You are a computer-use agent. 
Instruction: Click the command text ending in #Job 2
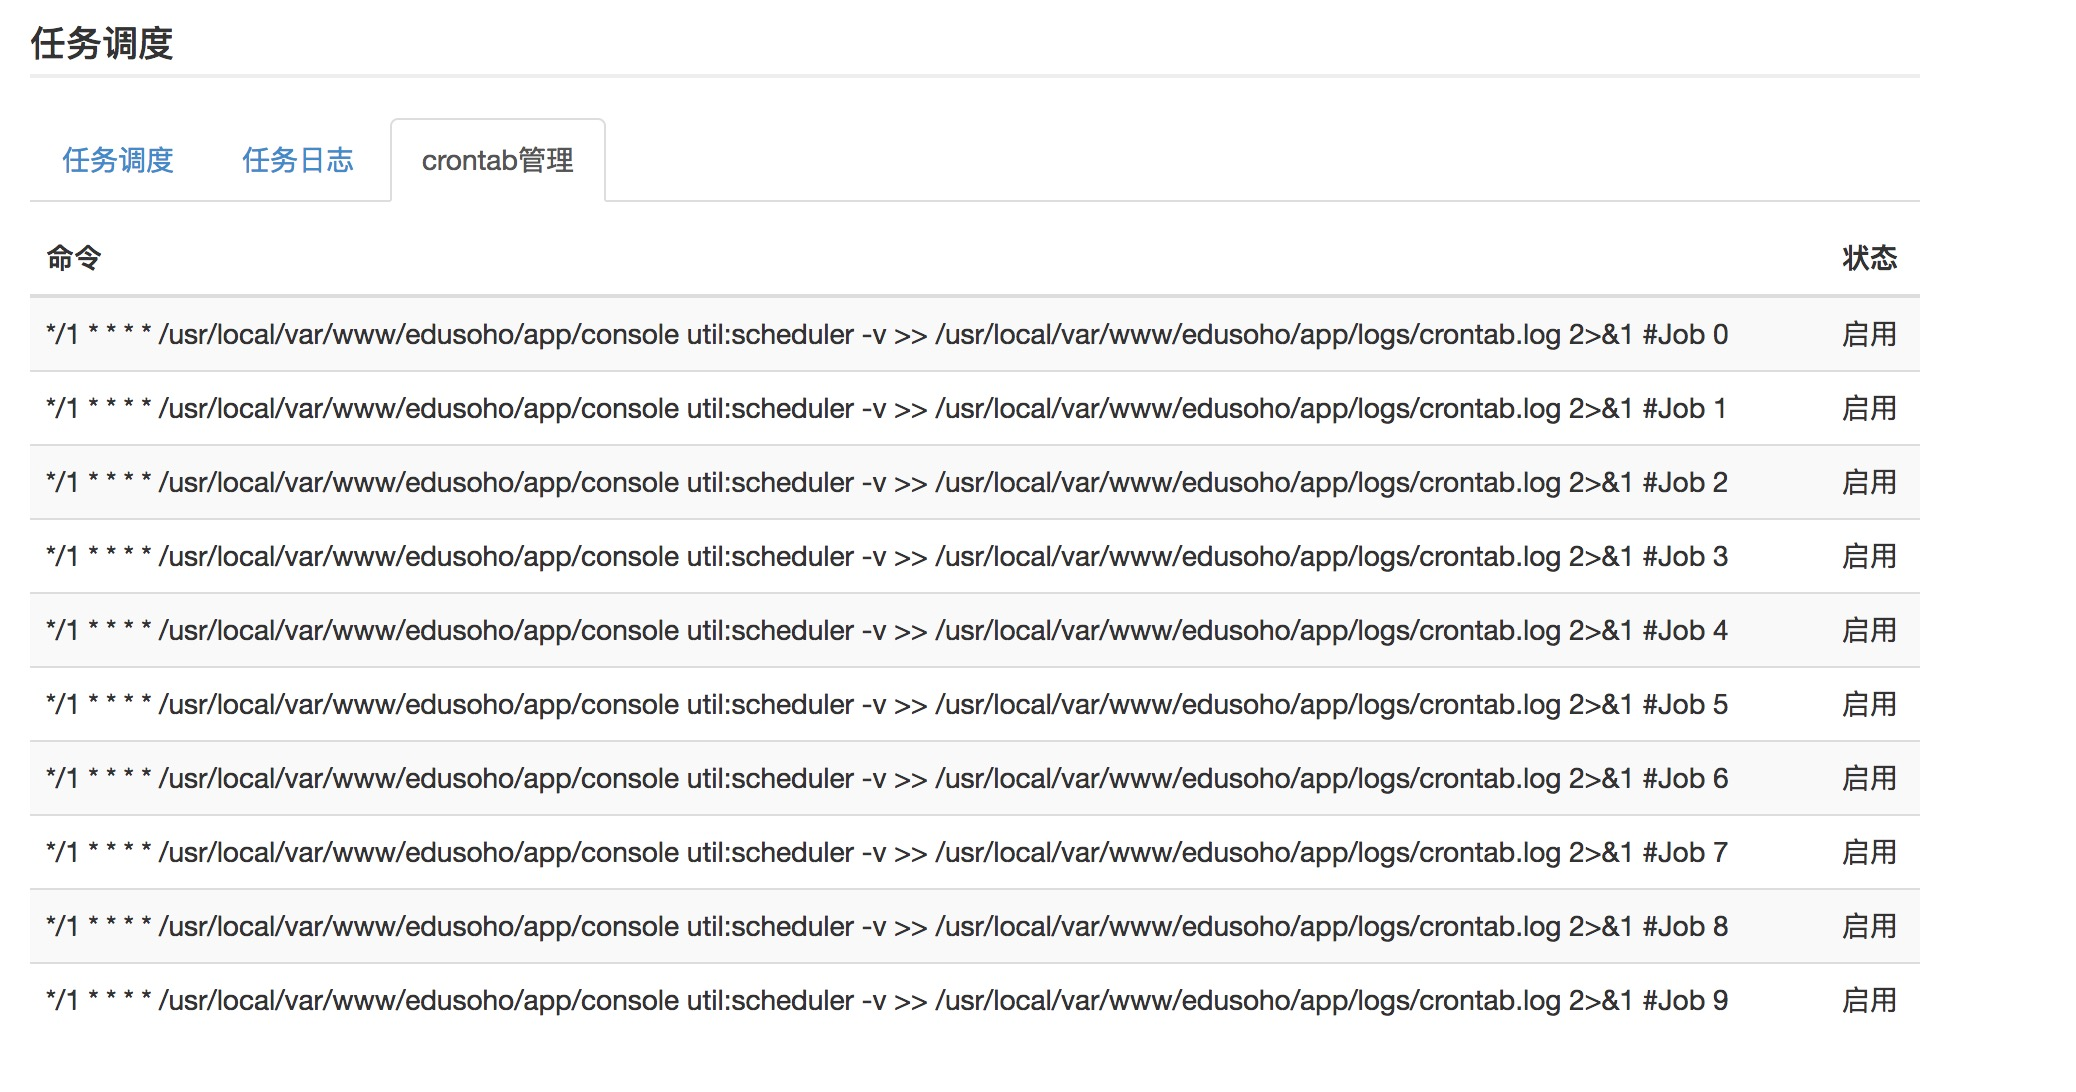click(x=887, y=482)
